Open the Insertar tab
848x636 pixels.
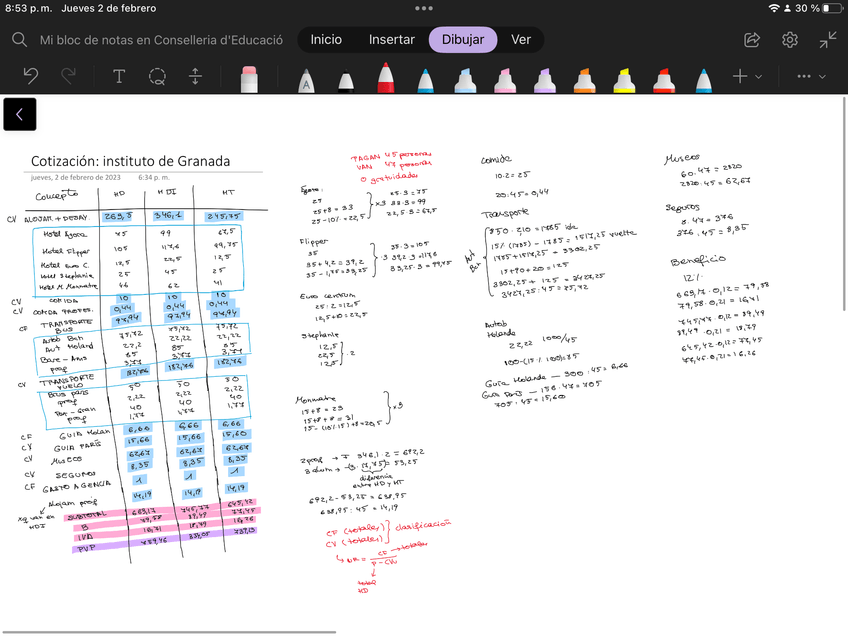click(x=392, y=40)
